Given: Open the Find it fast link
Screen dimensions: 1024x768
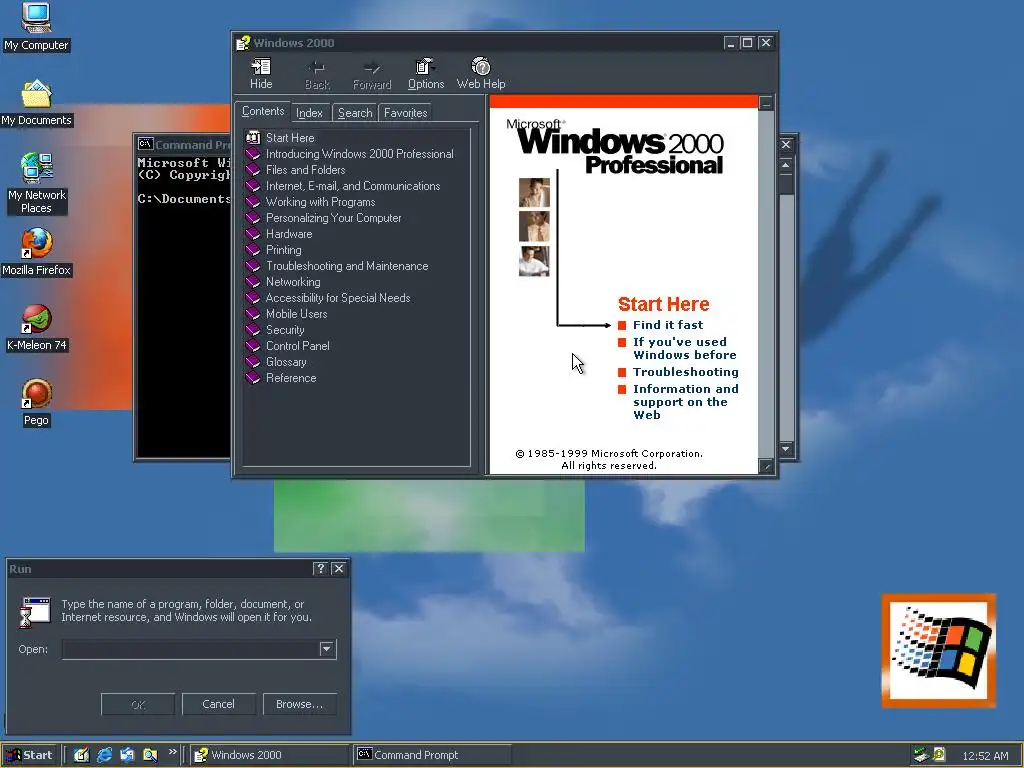Looking at the screenshot, I should (667, 325).
